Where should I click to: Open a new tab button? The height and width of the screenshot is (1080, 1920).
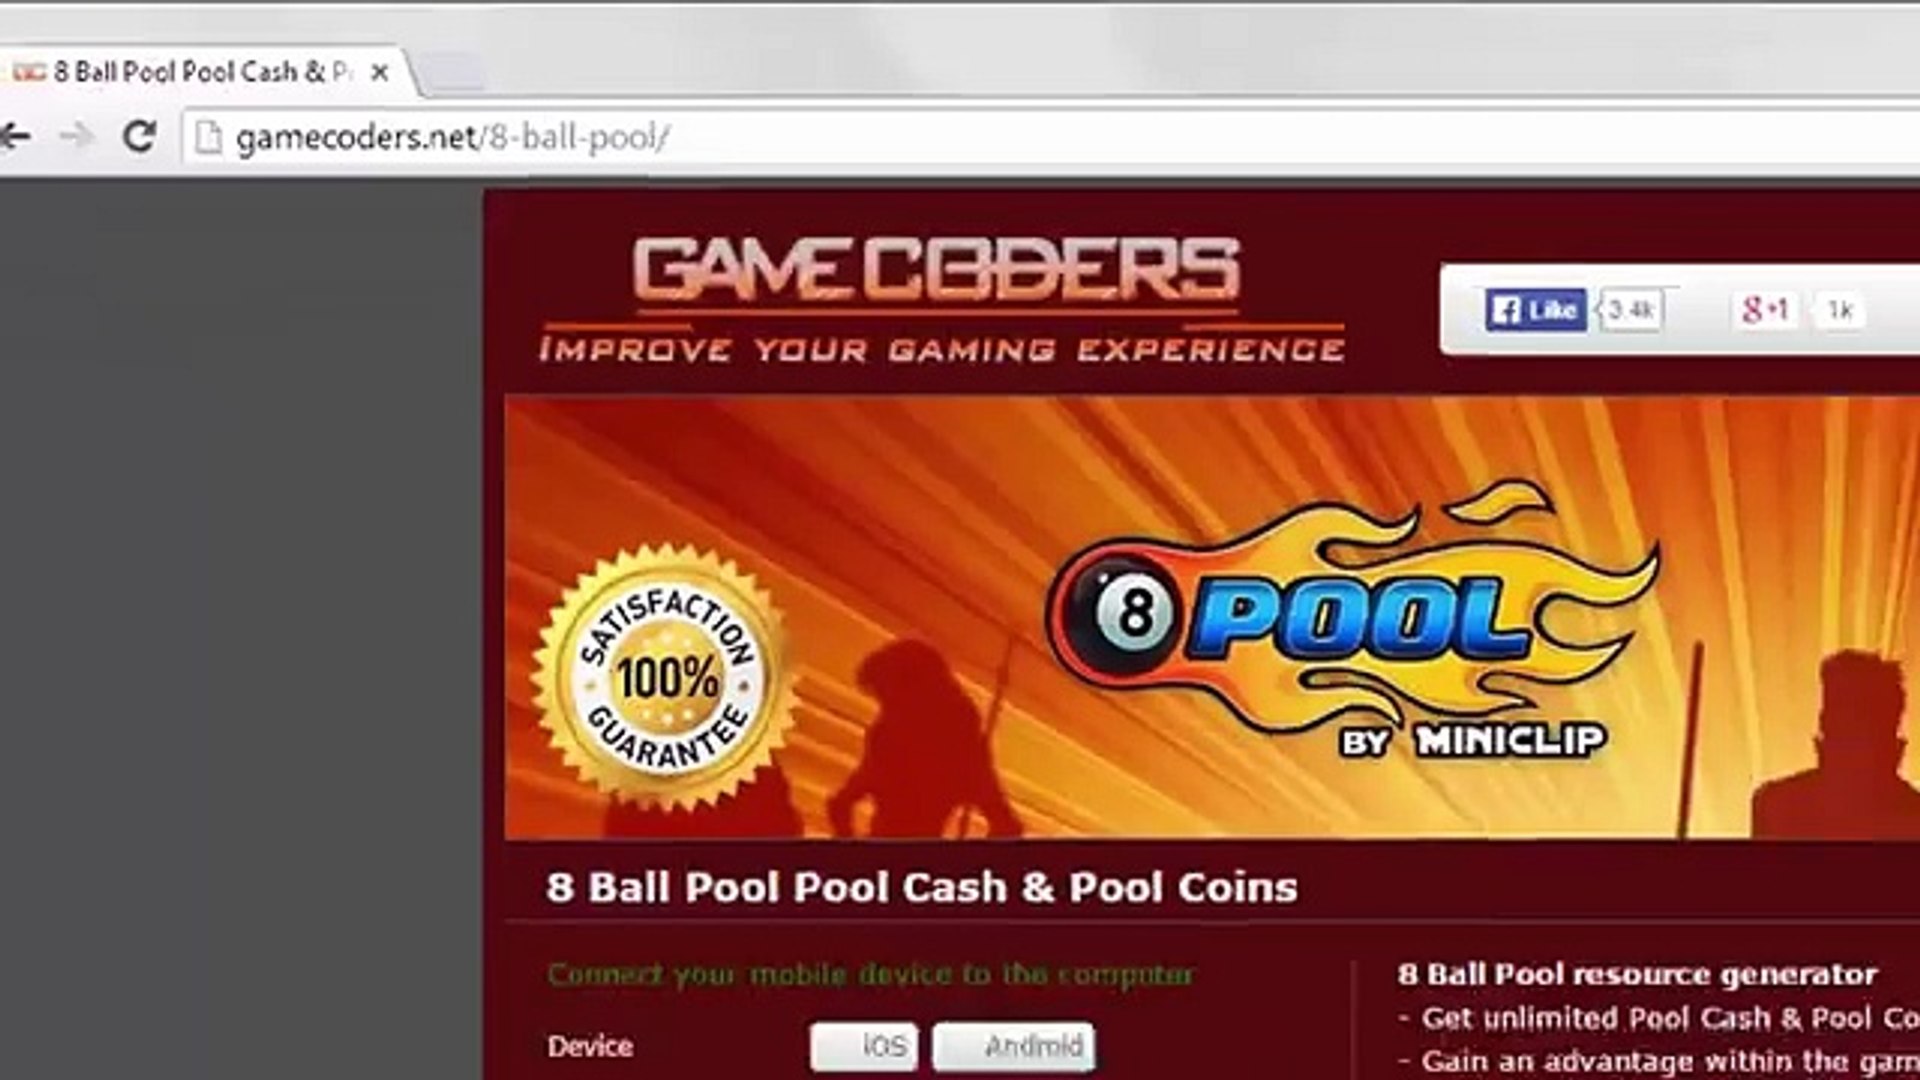tap(450, 72)
